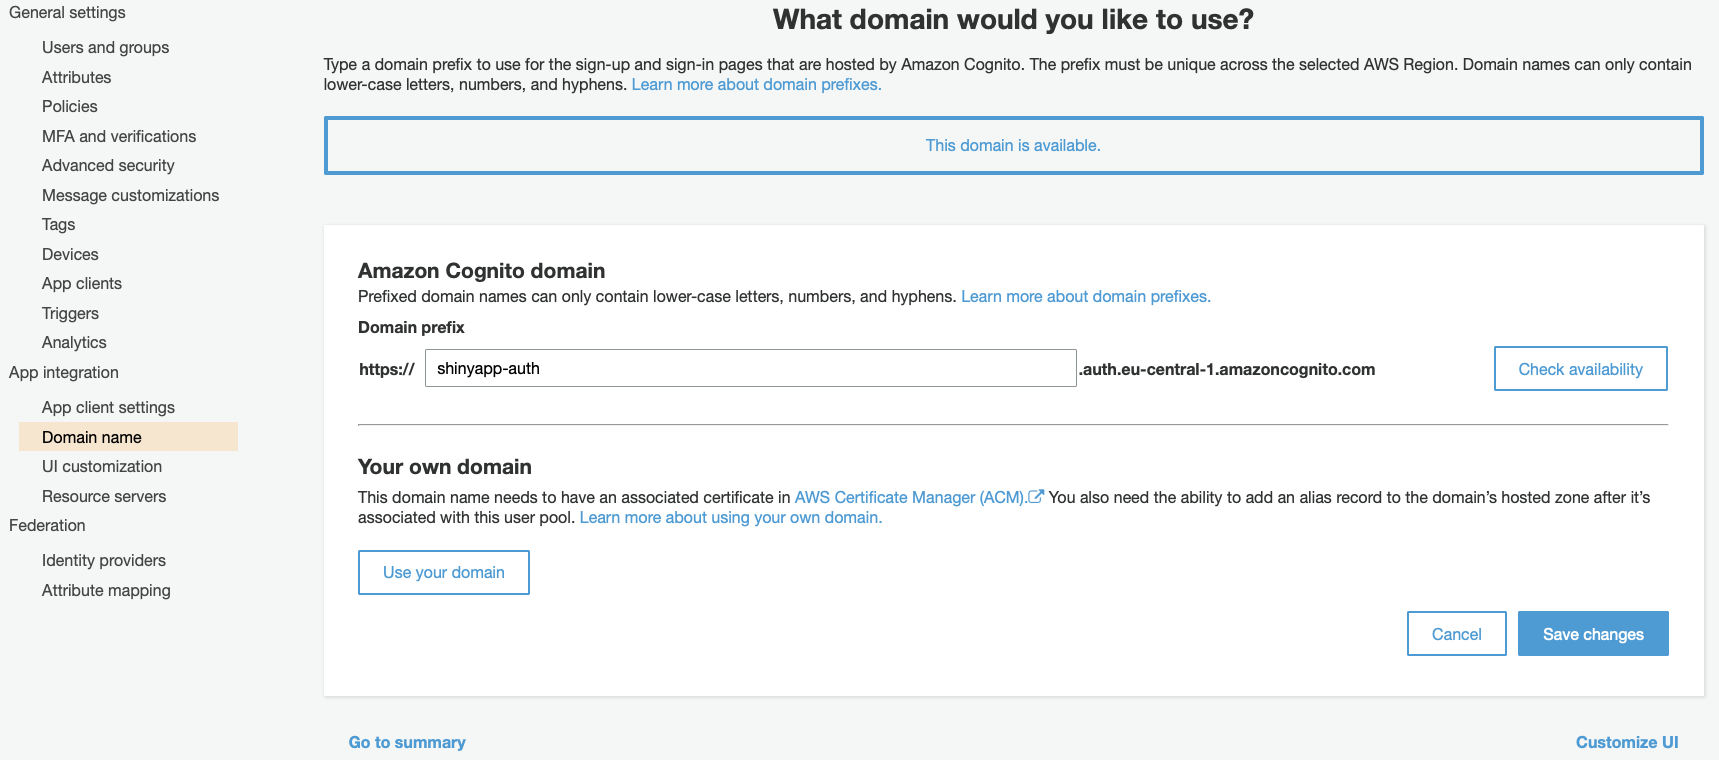
Task: Open General settings section
Action: [x=67, y=13]
